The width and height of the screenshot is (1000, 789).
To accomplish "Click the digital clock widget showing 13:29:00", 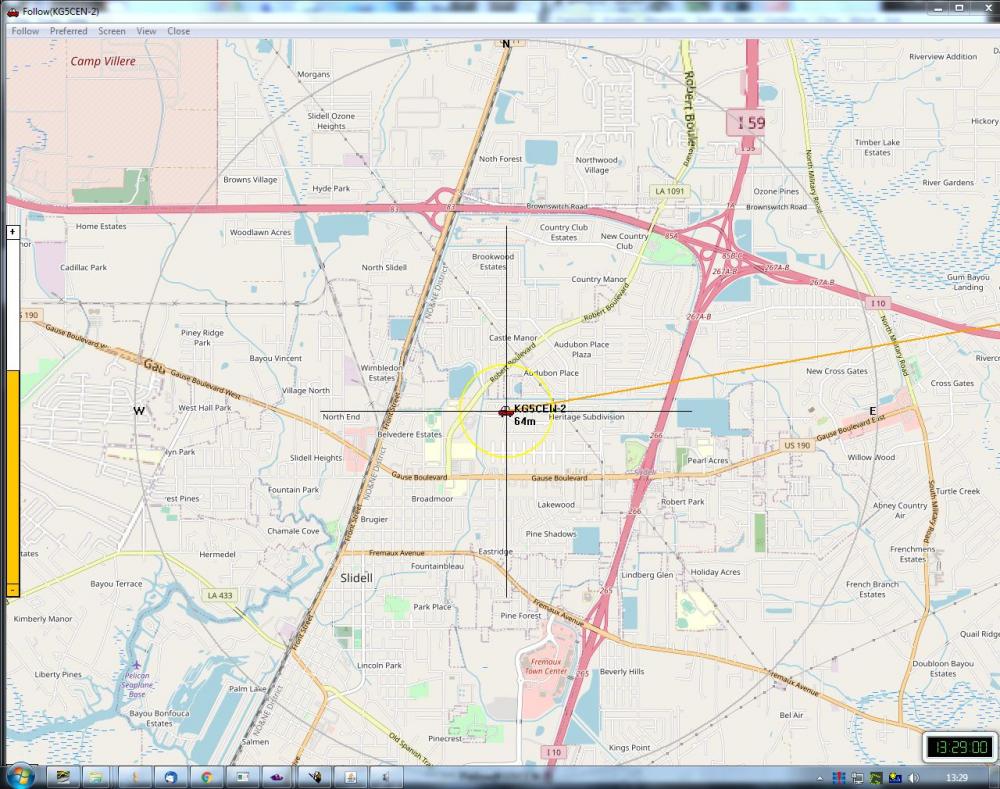I will [x=958, y=746].
